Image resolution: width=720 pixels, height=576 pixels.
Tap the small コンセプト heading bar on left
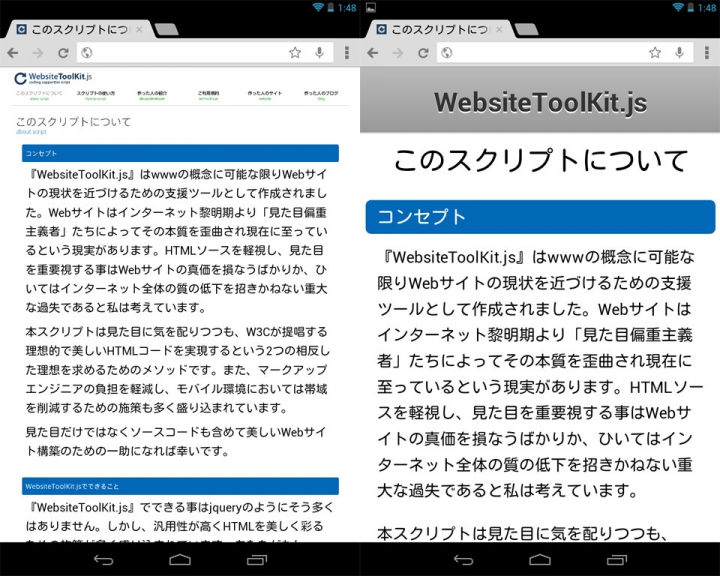180,153
